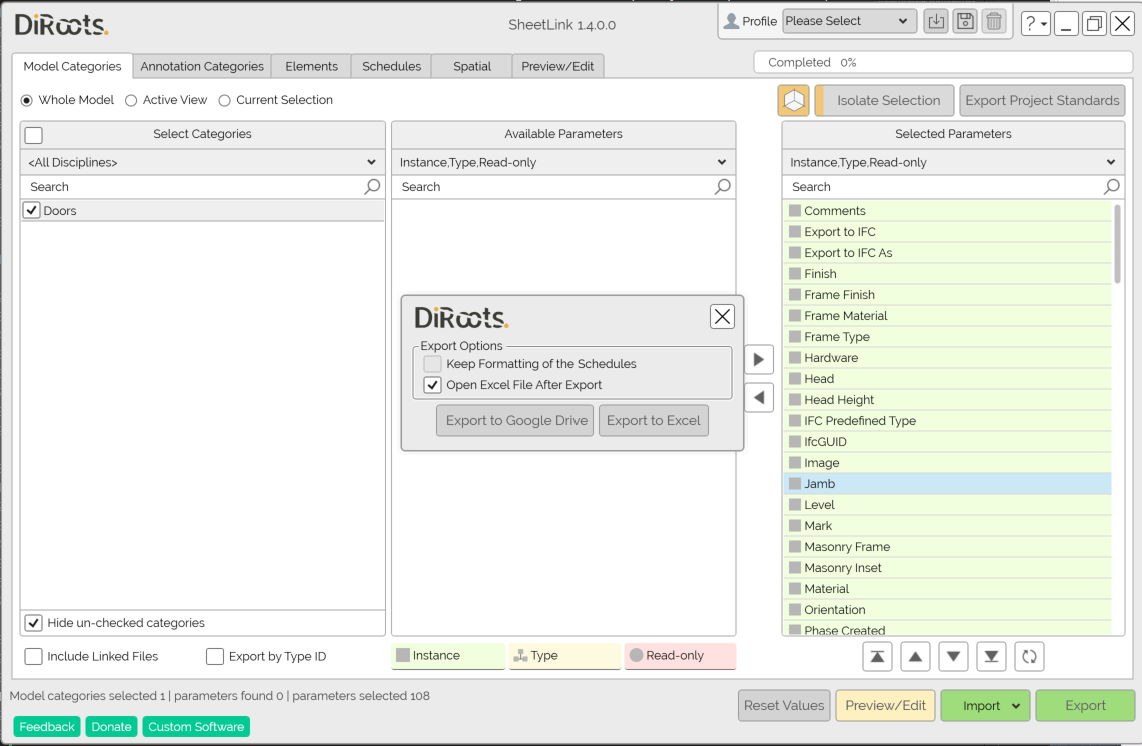Click Export Project Standards button
The width and height of the screenshot is (1142, 746).
pos(1042,101)
